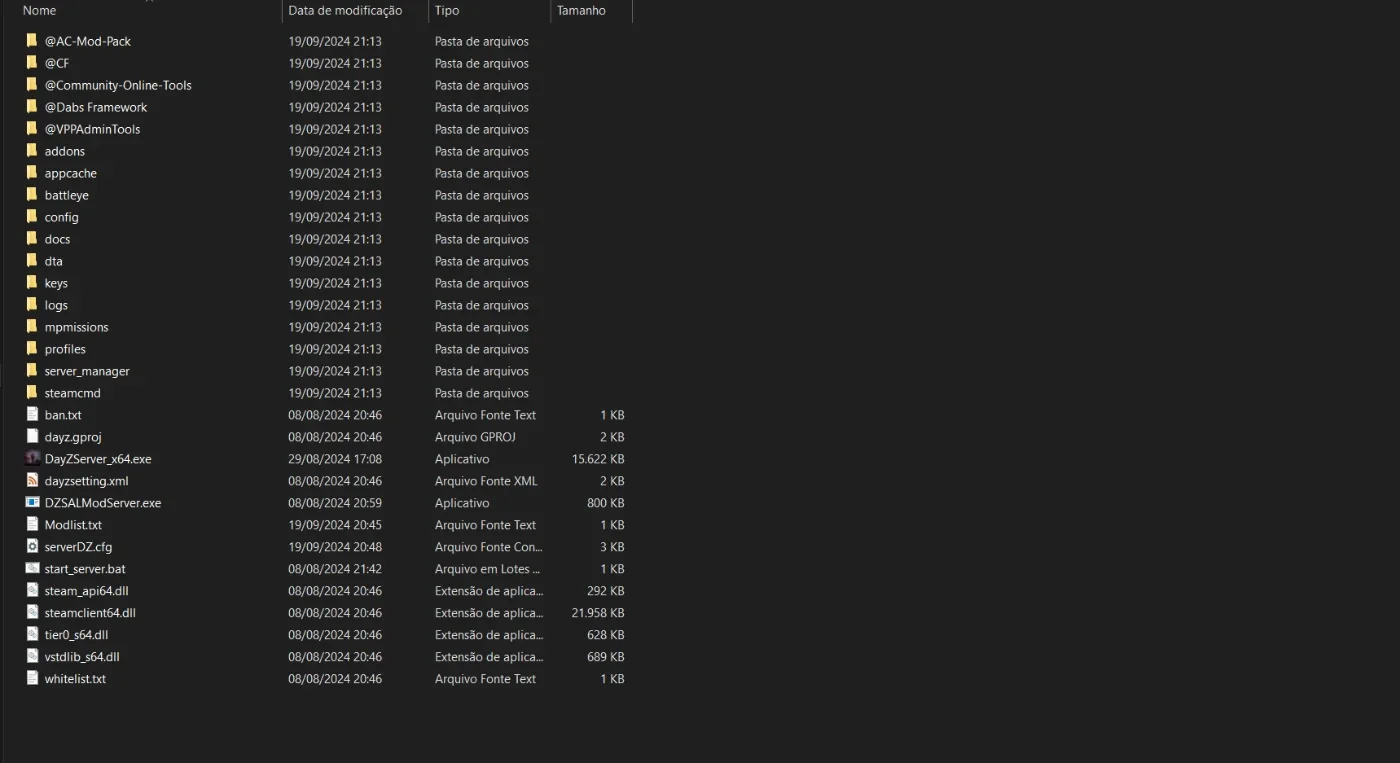Select the battleye folder icon

coord(32,195)
